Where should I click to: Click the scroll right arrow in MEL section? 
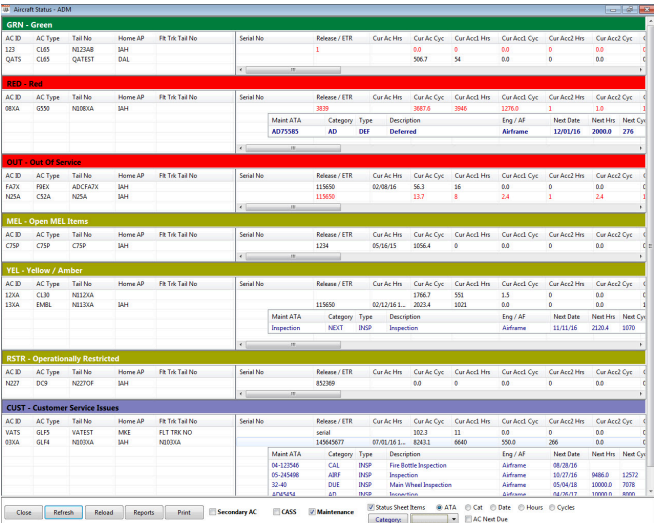[641, 256]
